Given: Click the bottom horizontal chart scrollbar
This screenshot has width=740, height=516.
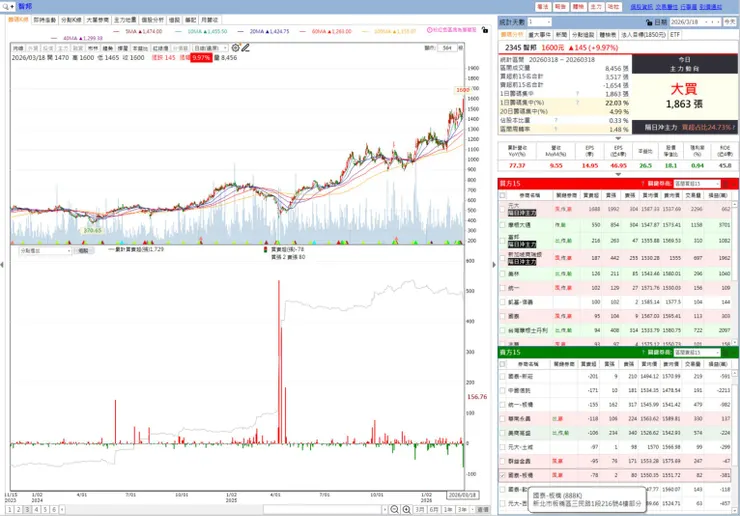Looking at the screenshot, I should (322, 509).
